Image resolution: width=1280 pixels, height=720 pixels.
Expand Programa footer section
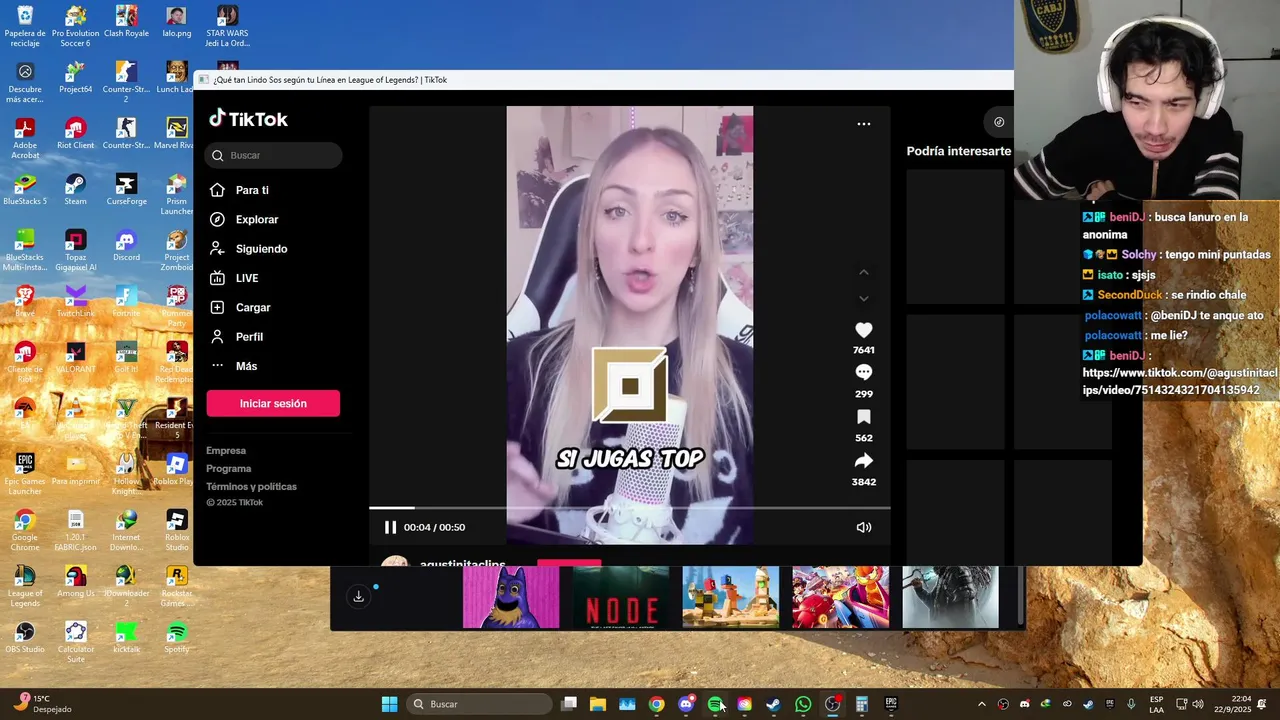point(228,469)
